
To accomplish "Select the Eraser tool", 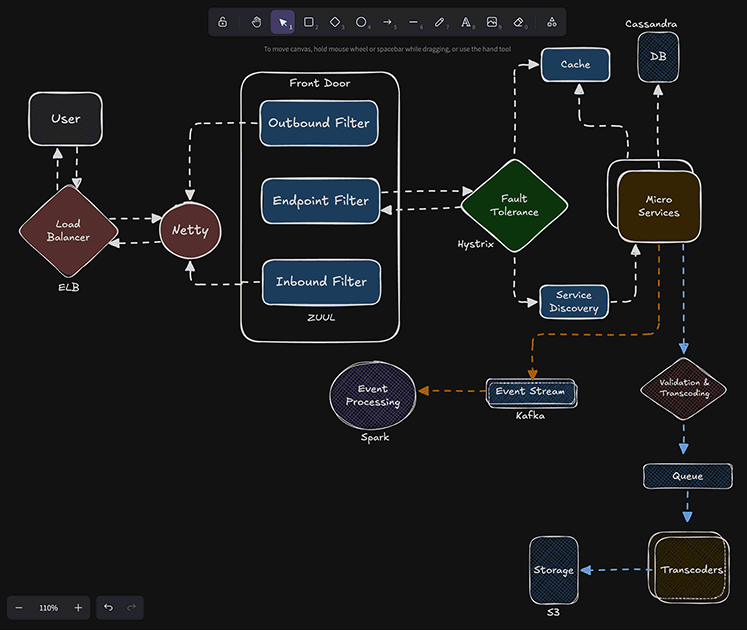I will coord(518,22).
